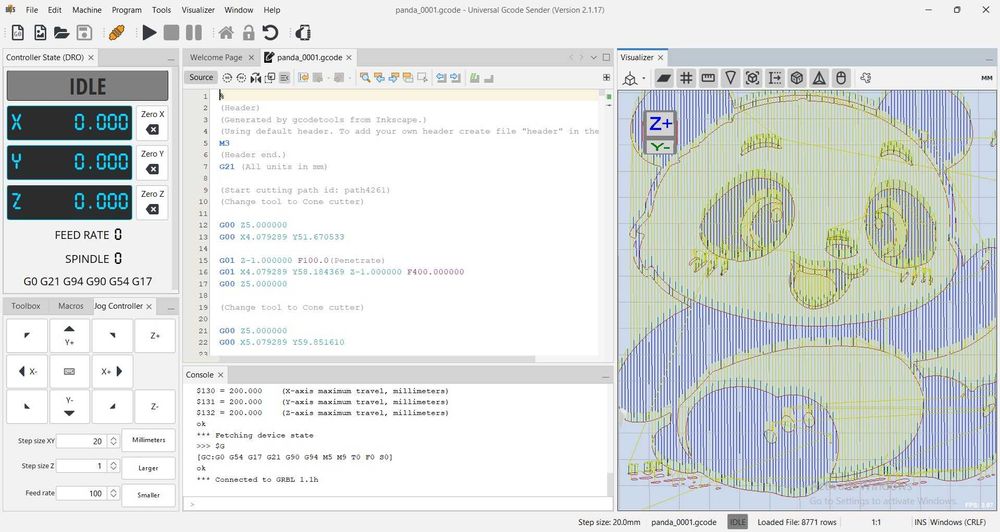Click the Zero X button
The width and height of the screenshot is (1000, 532).
[x=152, y=122]
